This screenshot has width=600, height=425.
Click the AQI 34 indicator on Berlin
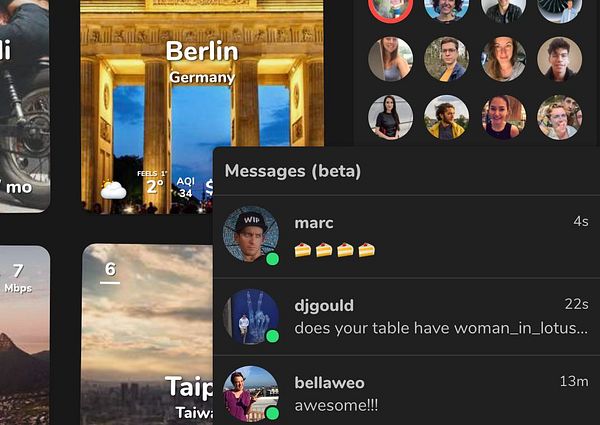tap(186, 187)
